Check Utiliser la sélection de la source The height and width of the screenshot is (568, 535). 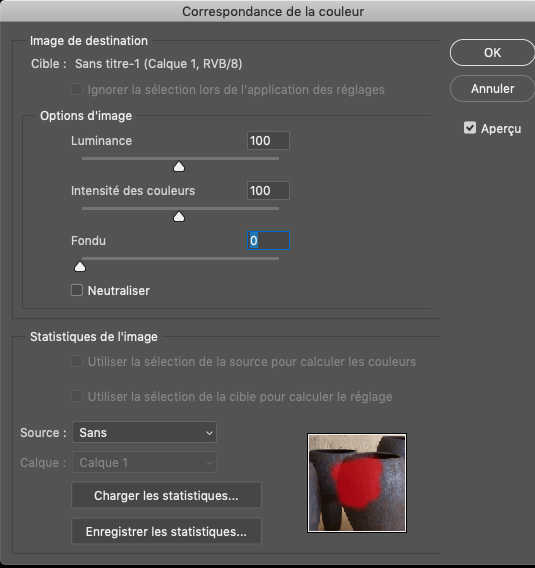click(x=77, y=361)
